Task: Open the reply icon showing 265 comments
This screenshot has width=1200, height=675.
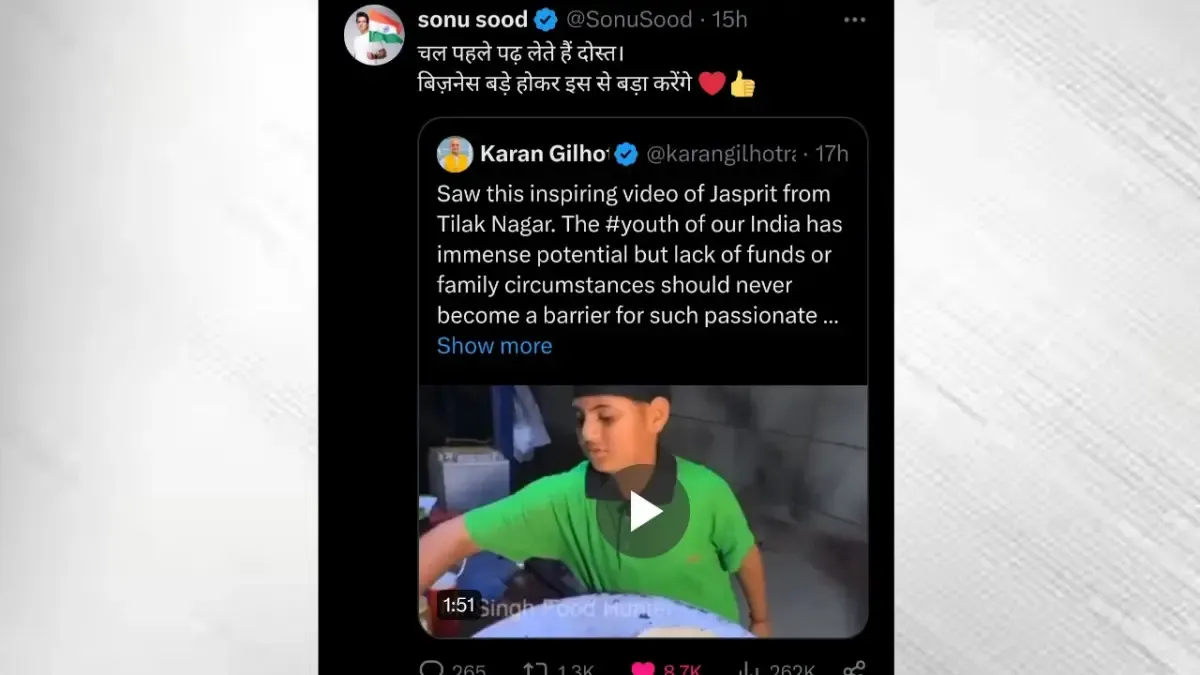Action: (x=432, y=668)
